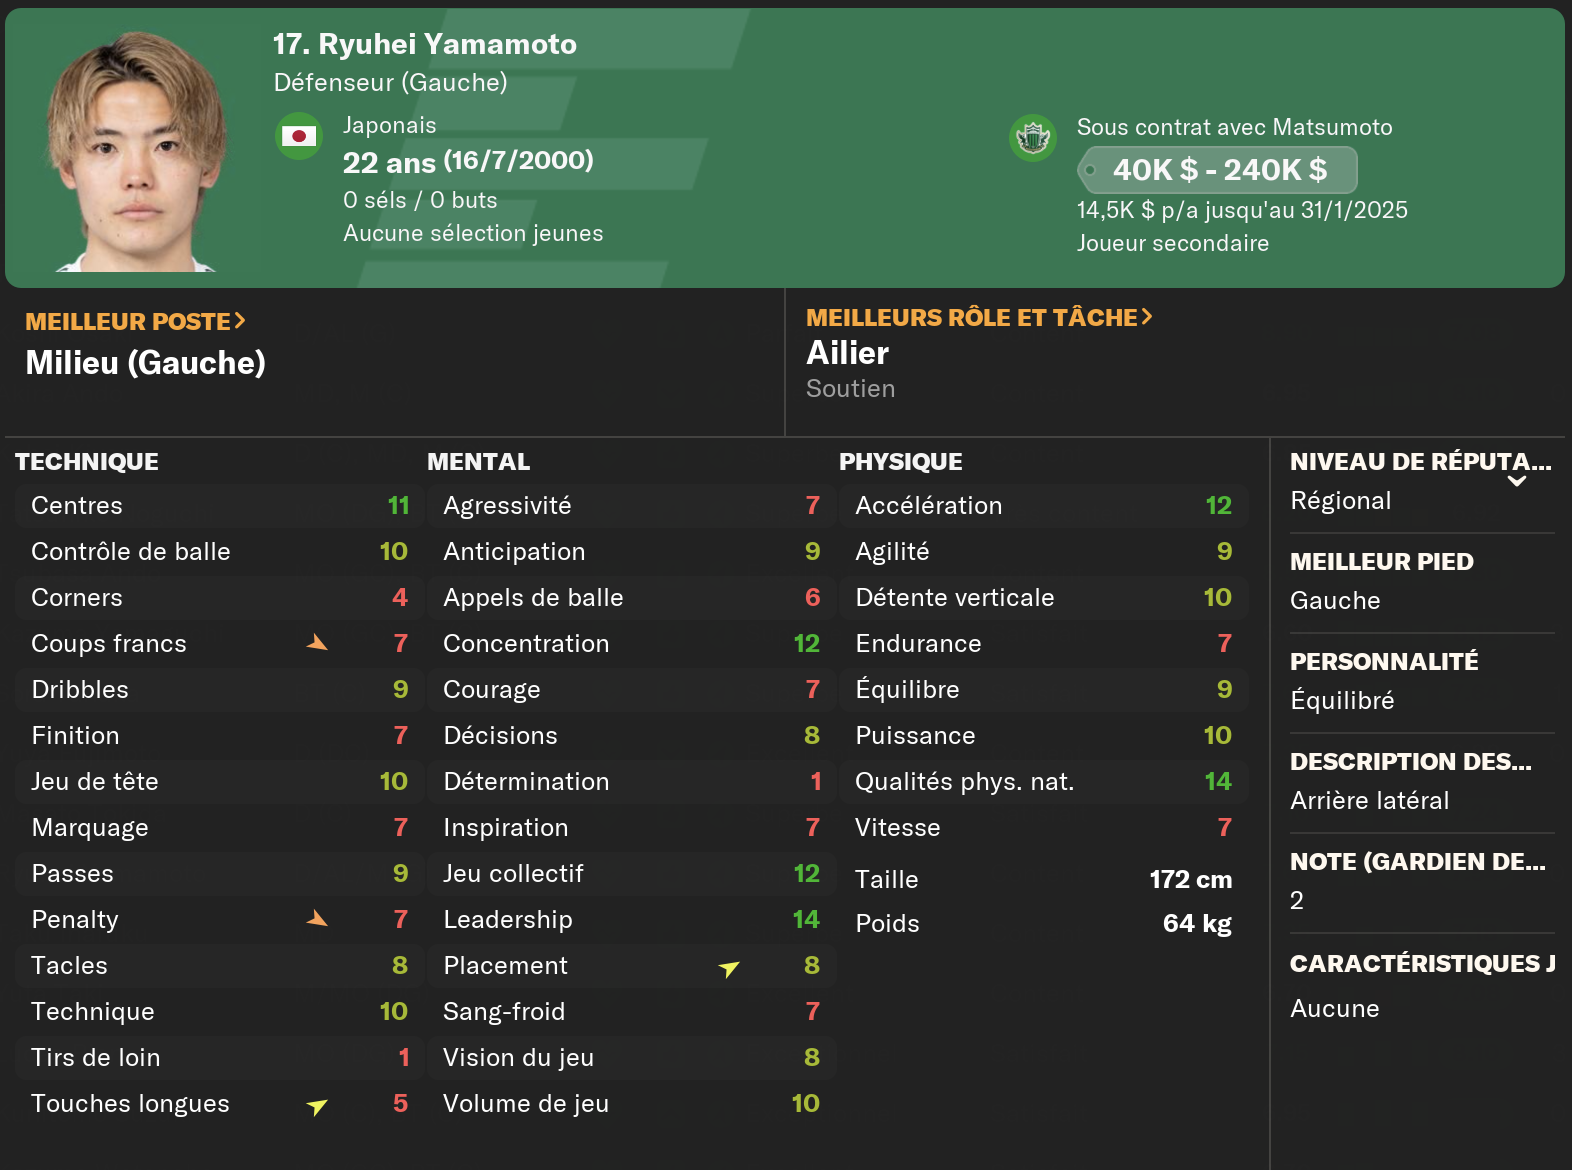Select the Physique column header
Viewport: 1572px width, 1170px height.
click(900, 461)
